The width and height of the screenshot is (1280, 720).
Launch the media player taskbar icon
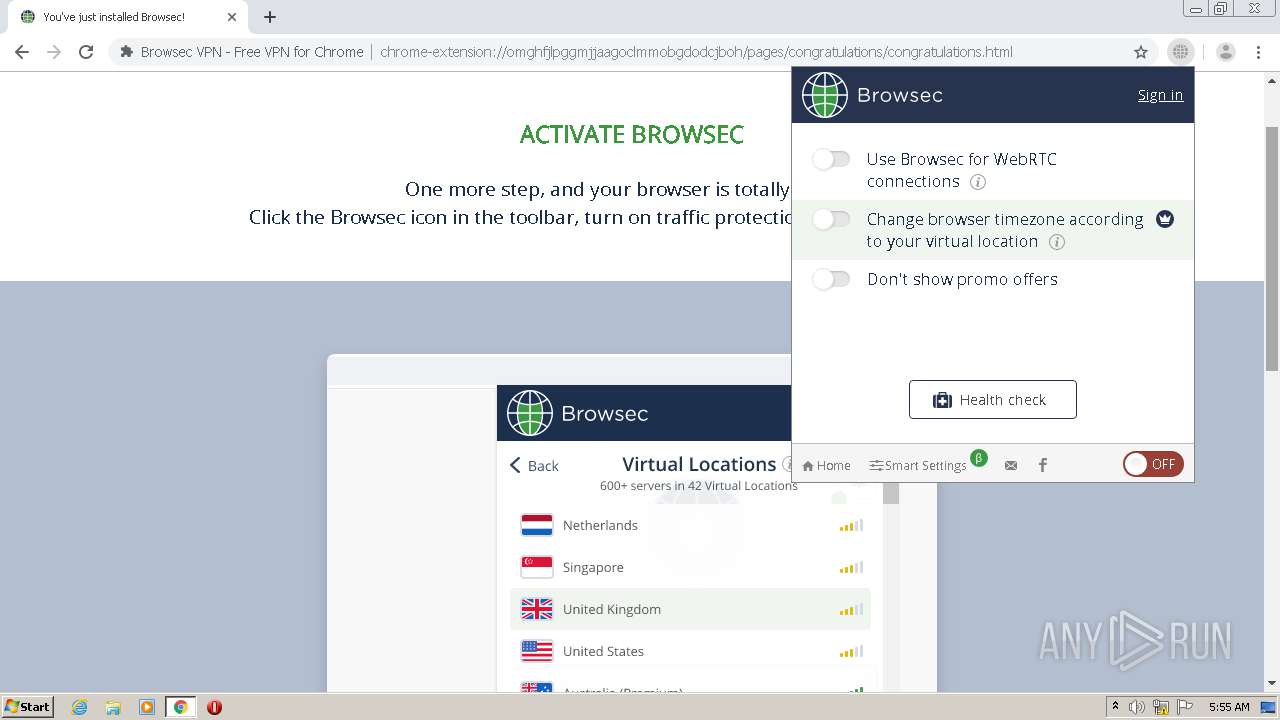coord(147,707)
